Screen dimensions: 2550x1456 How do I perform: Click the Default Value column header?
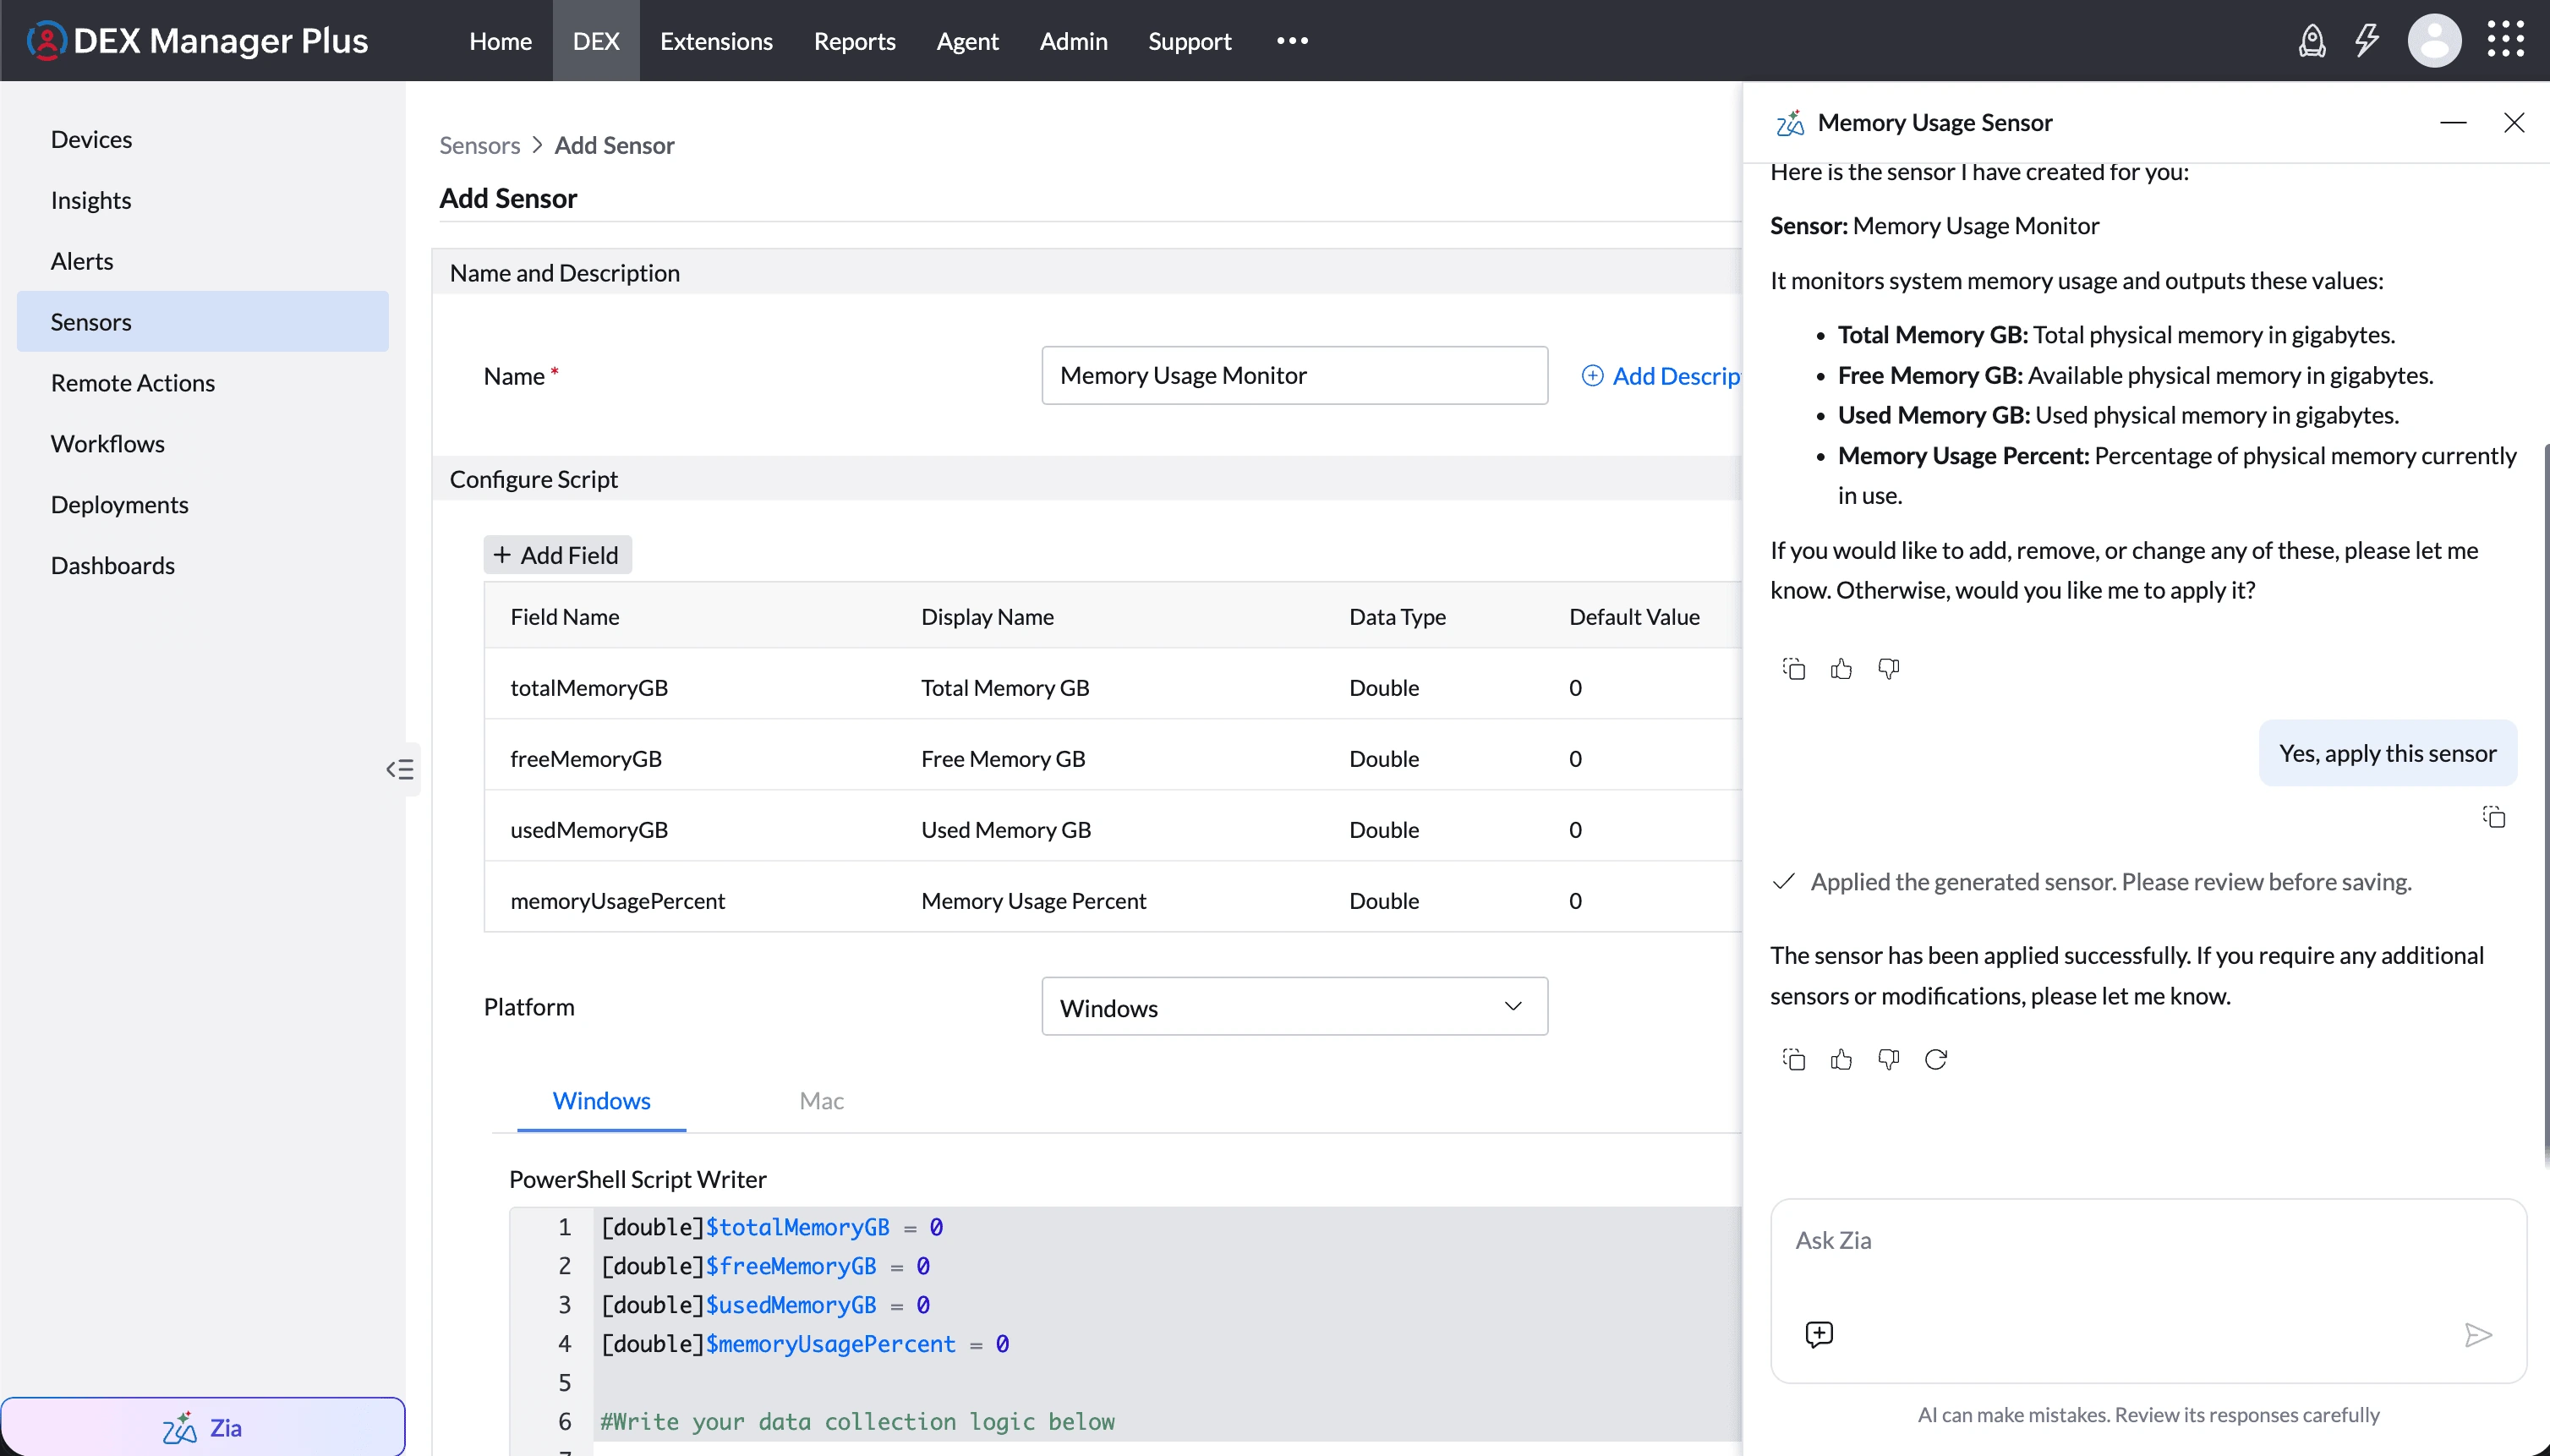[1634, 617]
